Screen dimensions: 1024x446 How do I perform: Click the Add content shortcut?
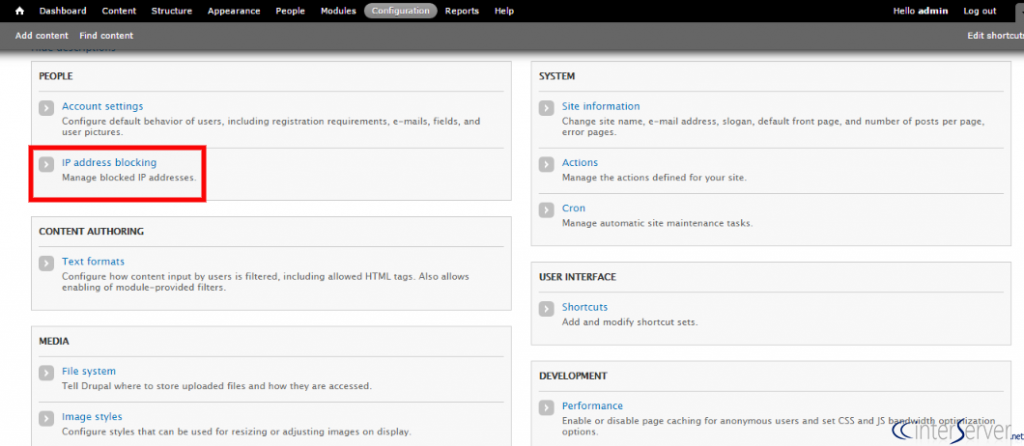coord(42,36)
